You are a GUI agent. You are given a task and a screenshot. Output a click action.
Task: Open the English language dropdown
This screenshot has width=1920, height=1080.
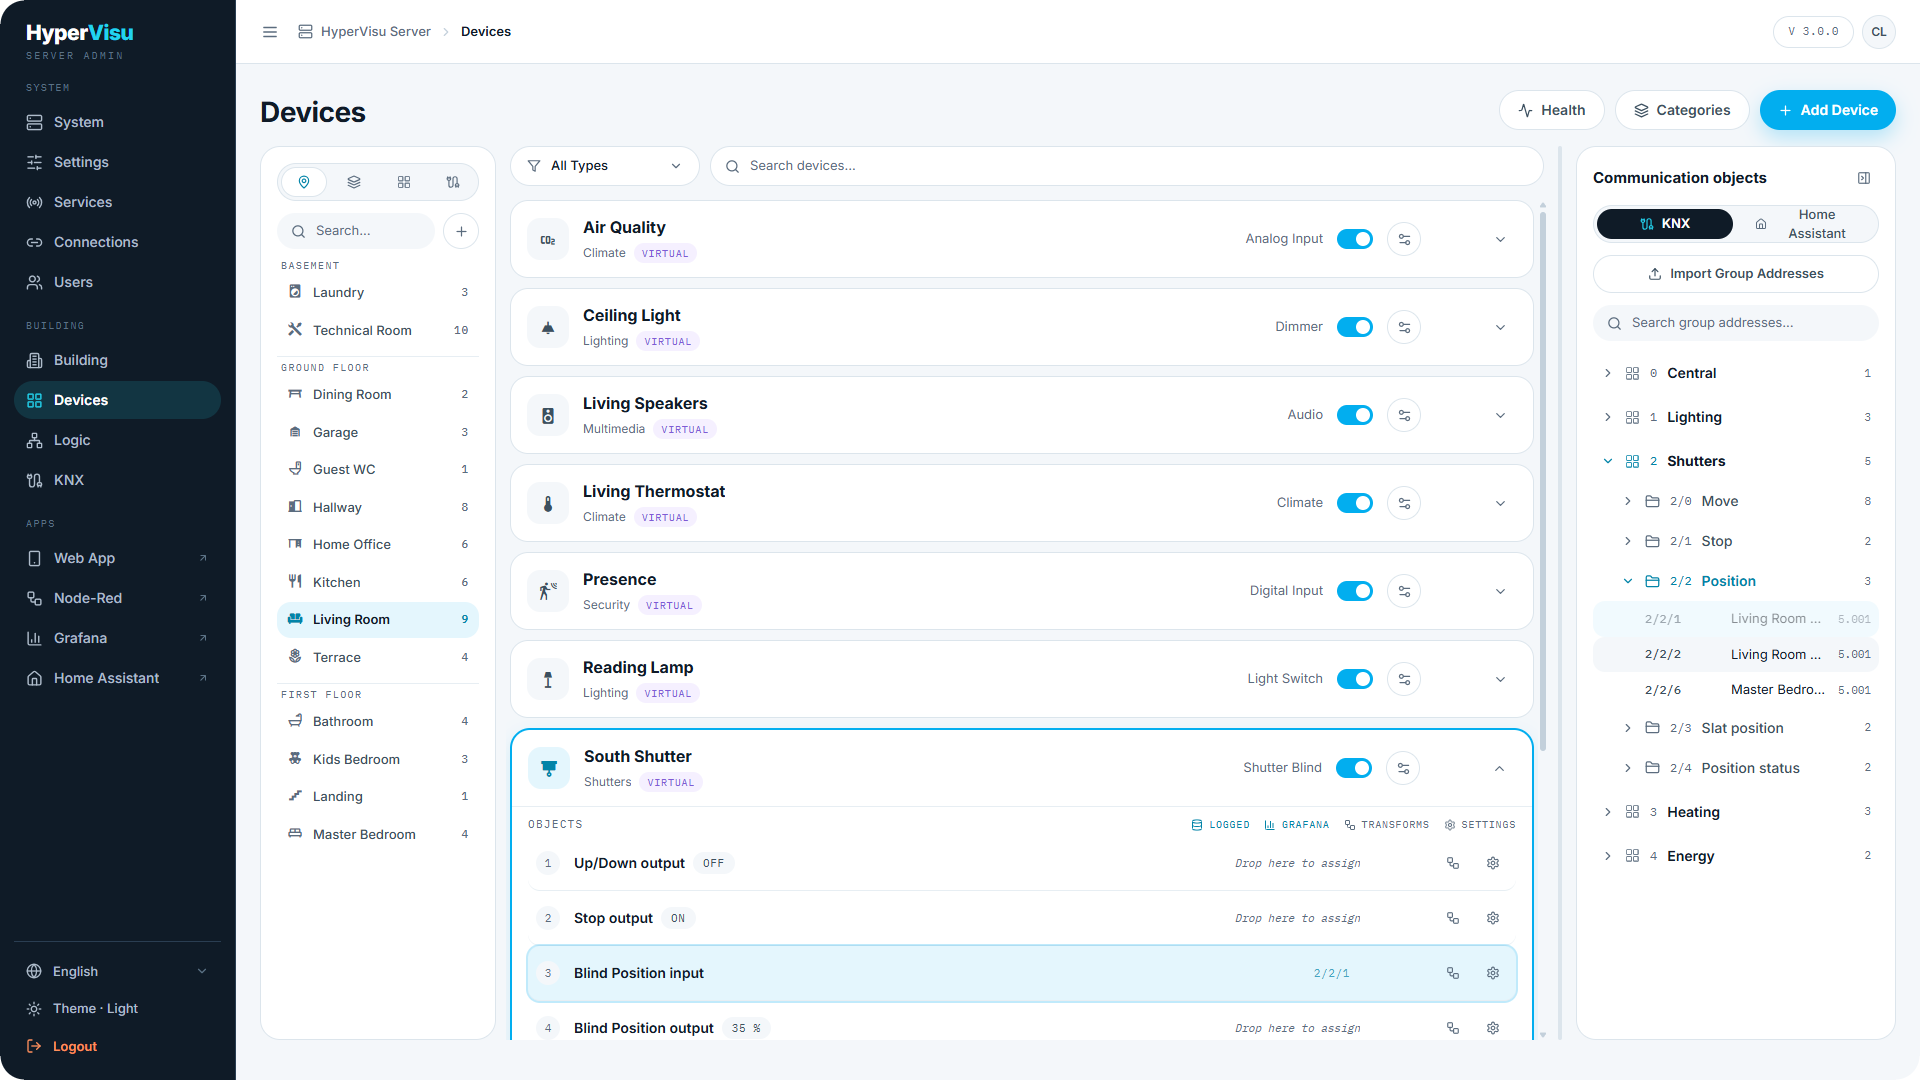pyautogui.click(x=118, y=971)
